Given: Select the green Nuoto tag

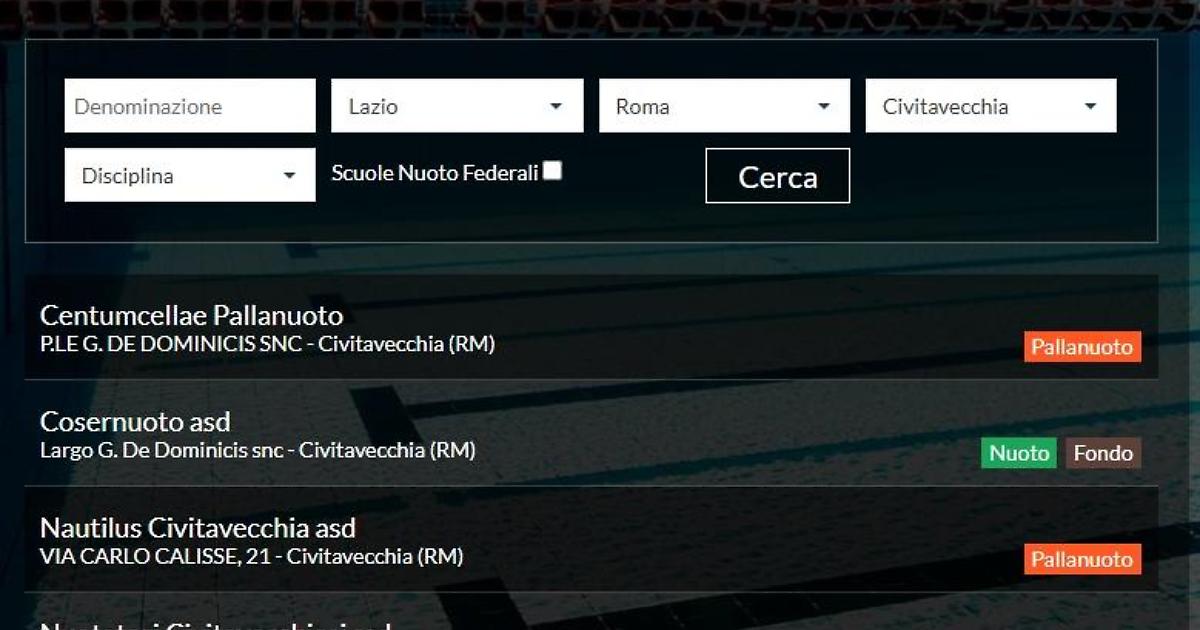Looking at the screenshot, I should pos(1019,453).
